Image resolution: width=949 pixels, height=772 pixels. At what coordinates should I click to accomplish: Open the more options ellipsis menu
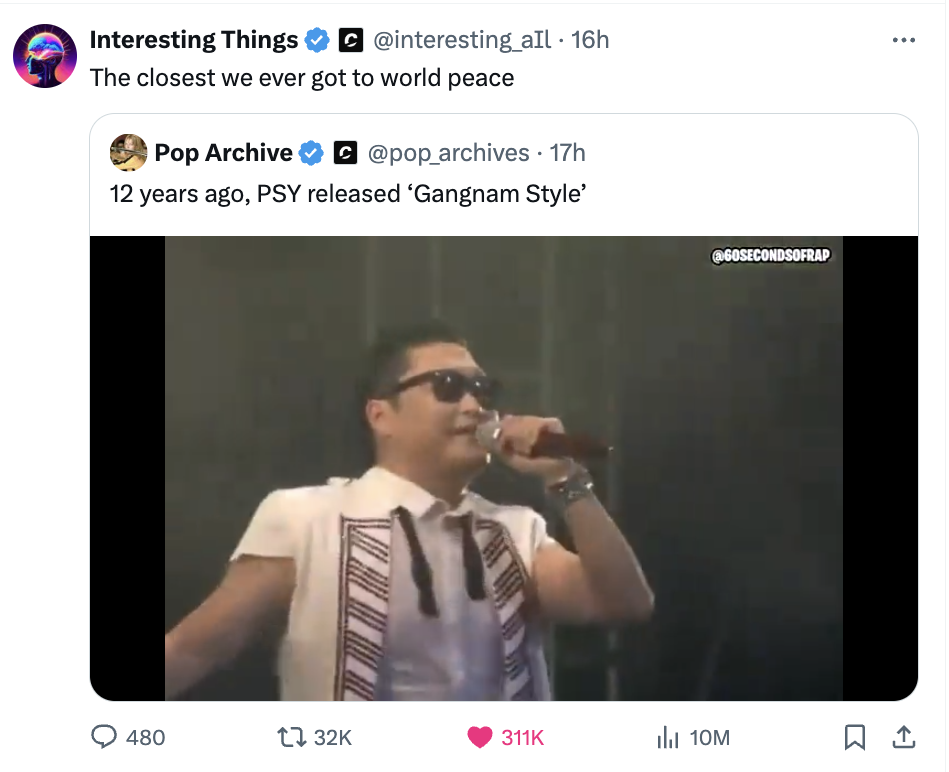tap(903, 38)
